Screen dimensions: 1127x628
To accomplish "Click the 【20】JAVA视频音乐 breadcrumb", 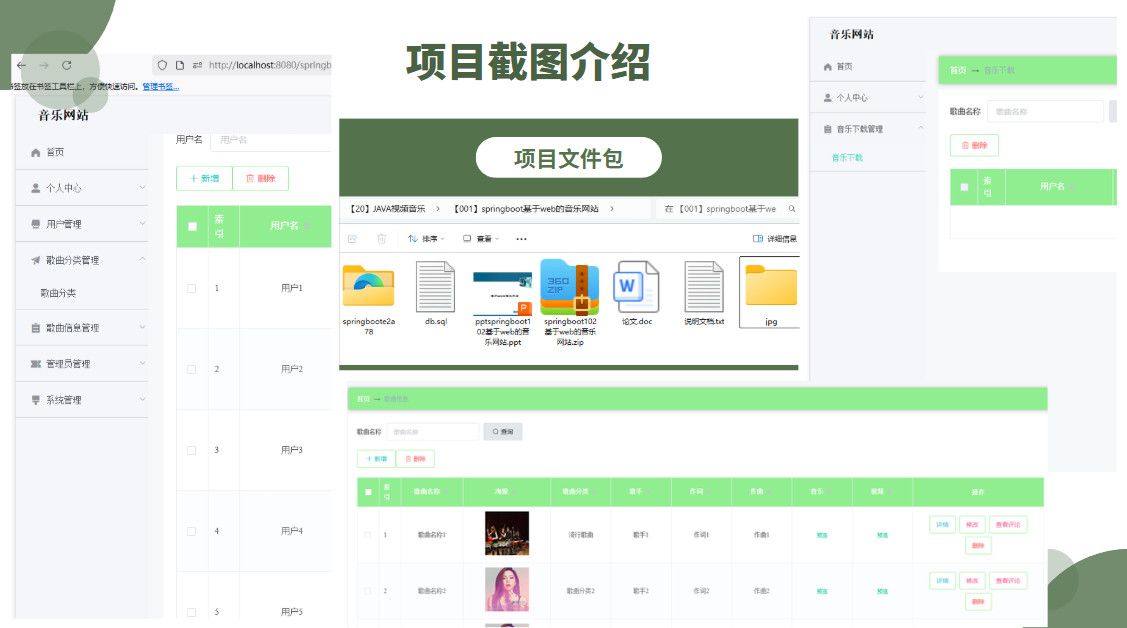I will click(387, 209).
